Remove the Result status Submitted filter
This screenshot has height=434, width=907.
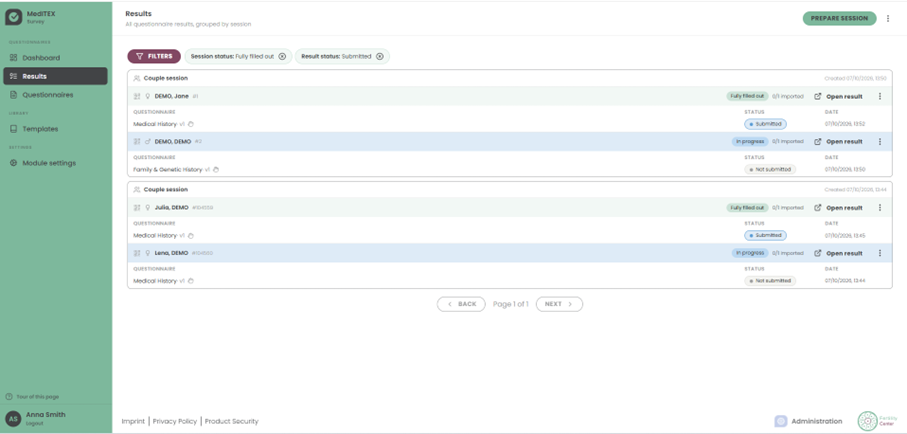[379, 57]
